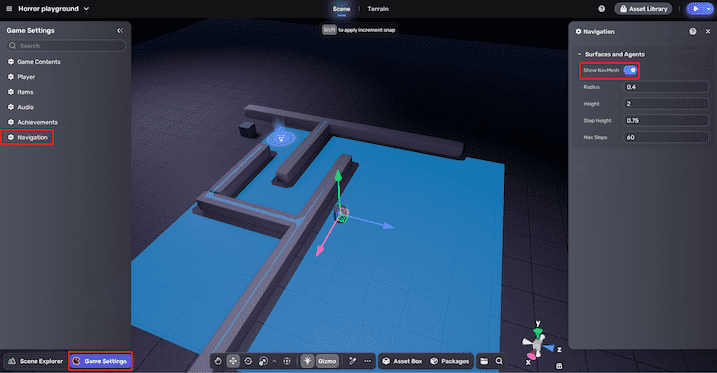The height and width of the screenshot is (373, 717).
Task: Click the help icon beside Asset Library
Action: tap(601, 9)
